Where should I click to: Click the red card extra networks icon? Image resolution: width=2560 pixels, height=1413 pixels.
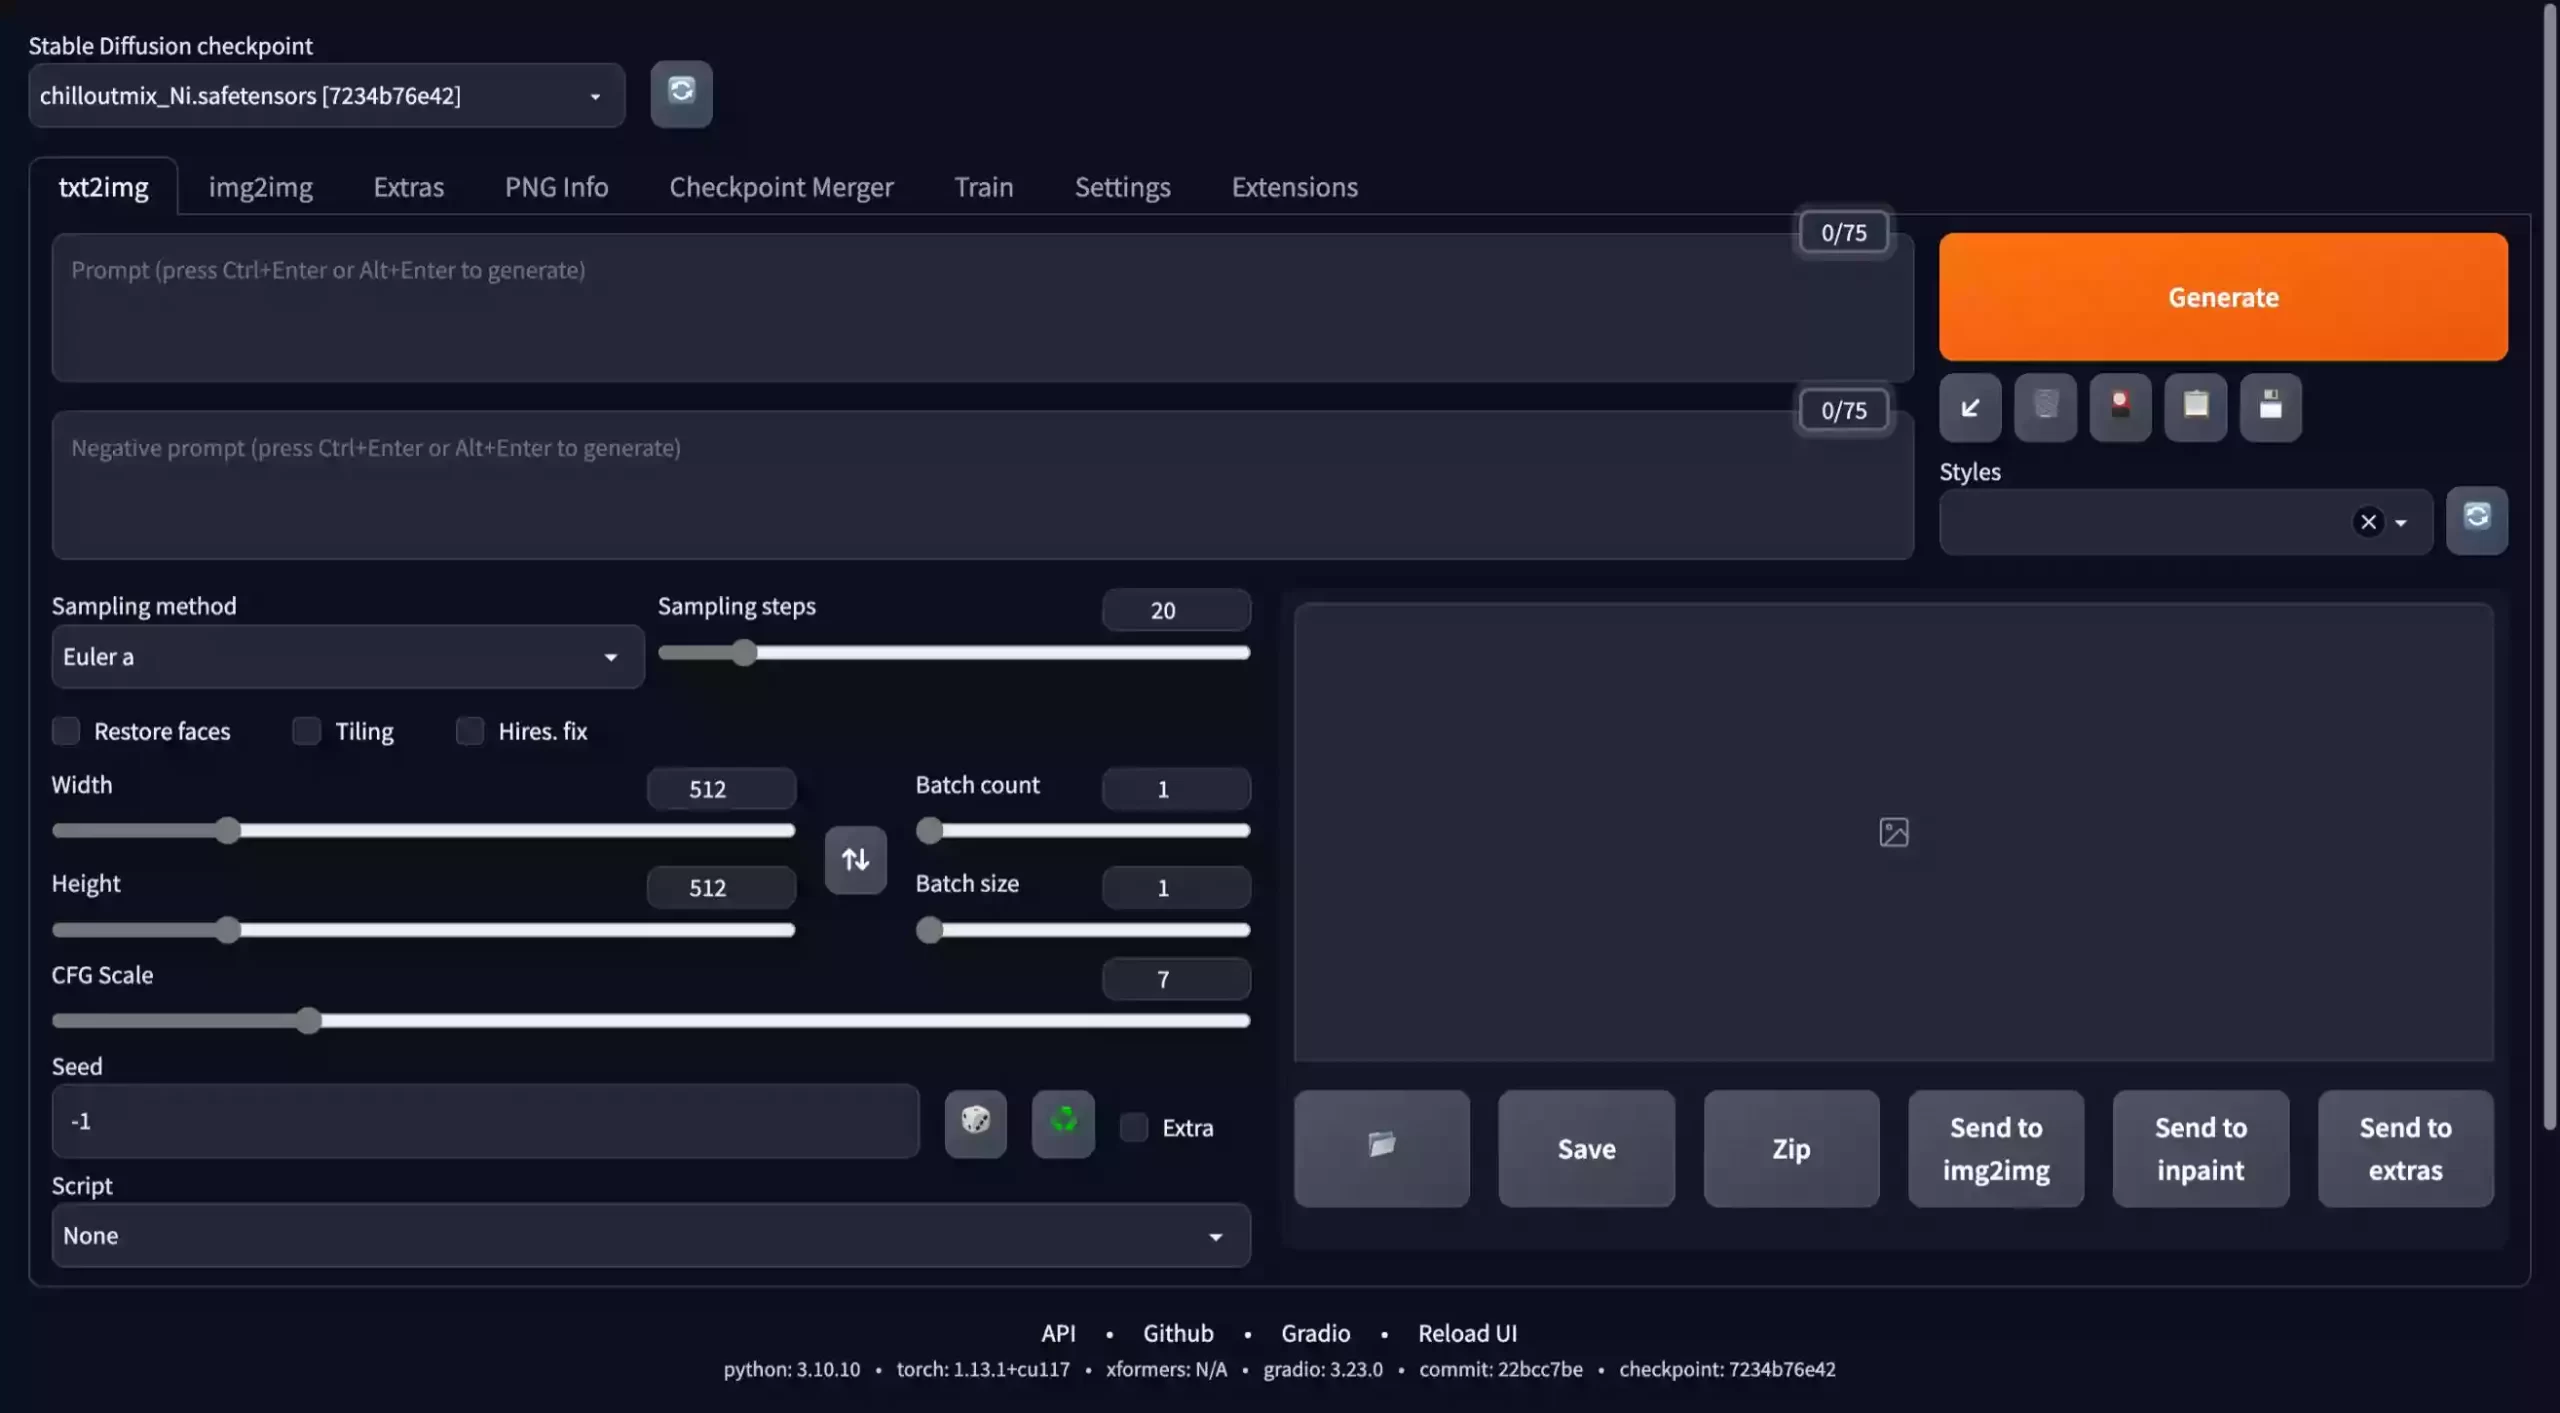coord(2120,407)
